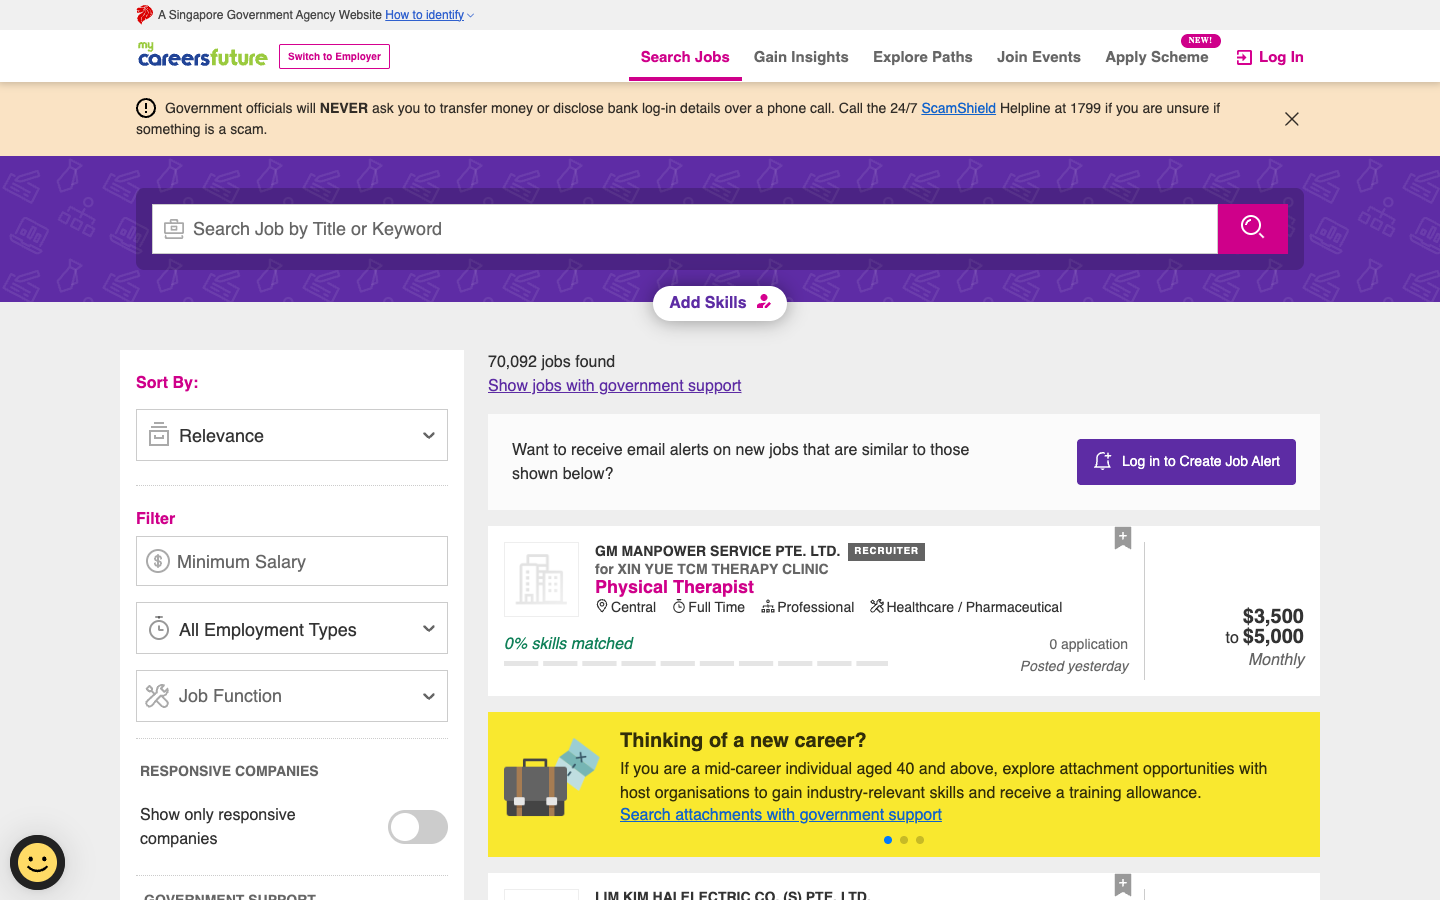Click the Full Time tag

point(709,607)
